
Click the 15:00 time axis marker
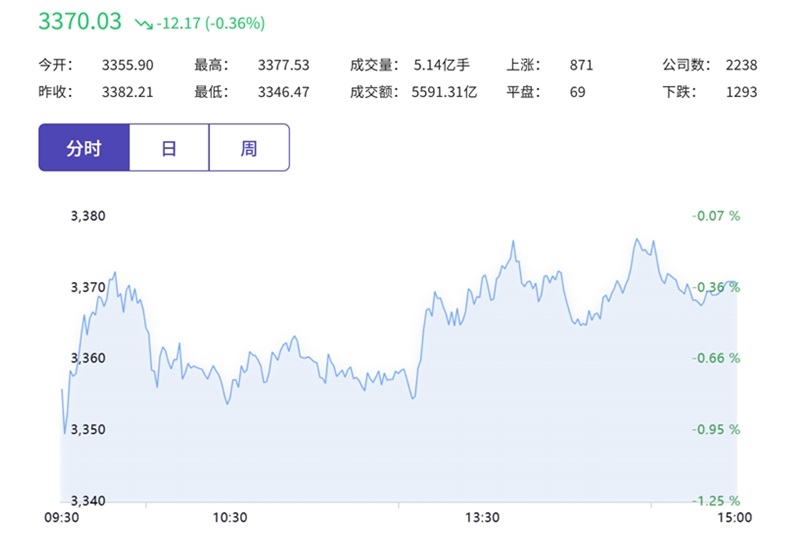735,518
